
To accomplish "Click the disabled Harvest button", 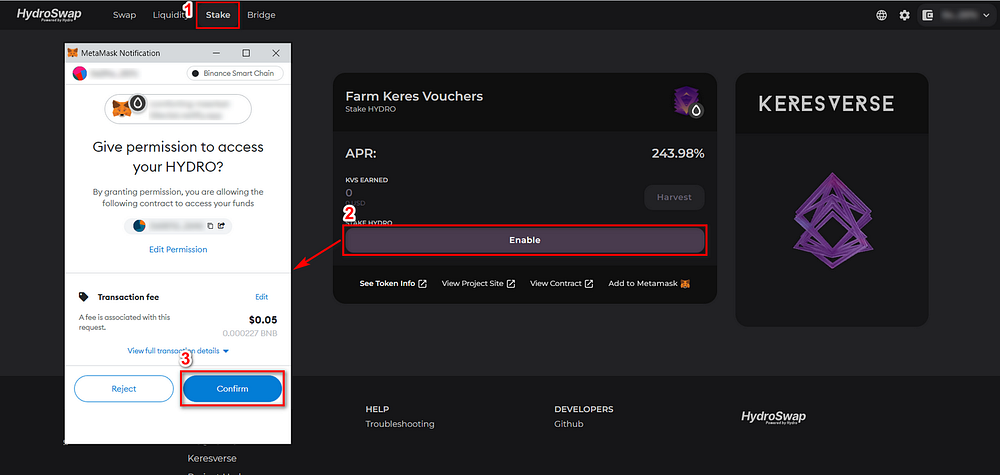I will 674,197.
